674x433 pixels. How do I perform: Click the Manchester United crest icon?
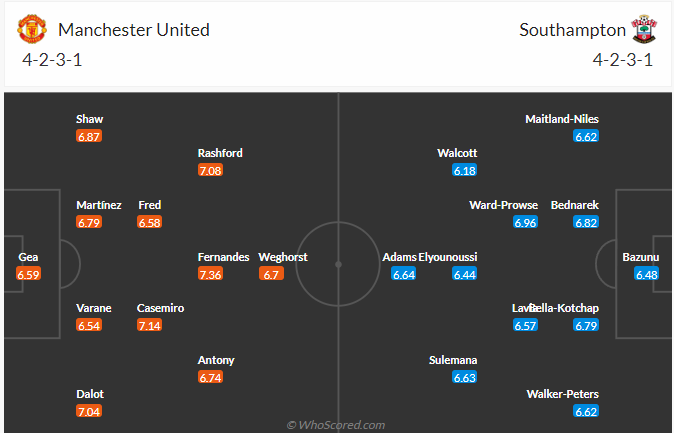(33, 29)
